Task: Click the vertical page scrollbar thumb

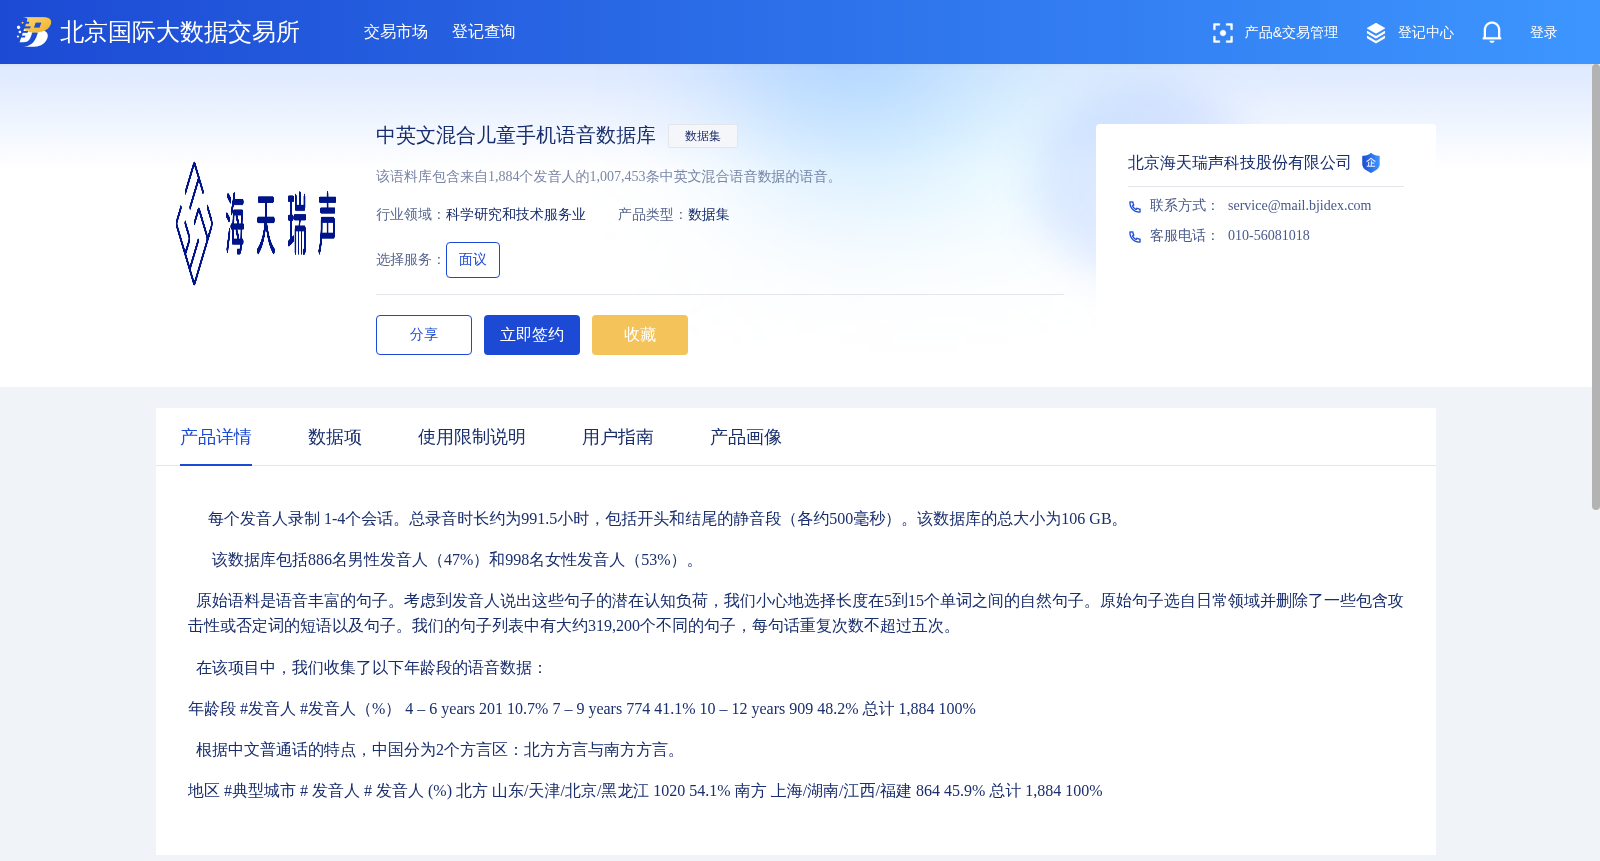Action: coord(1596,287)
